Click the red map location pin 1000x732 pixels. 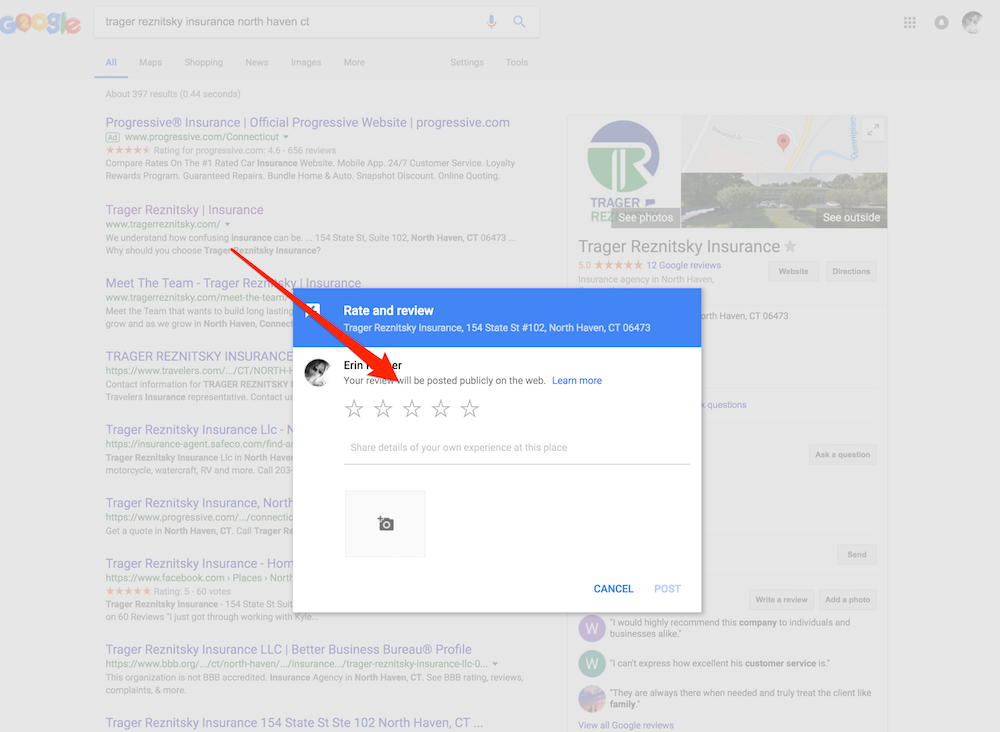783,142
